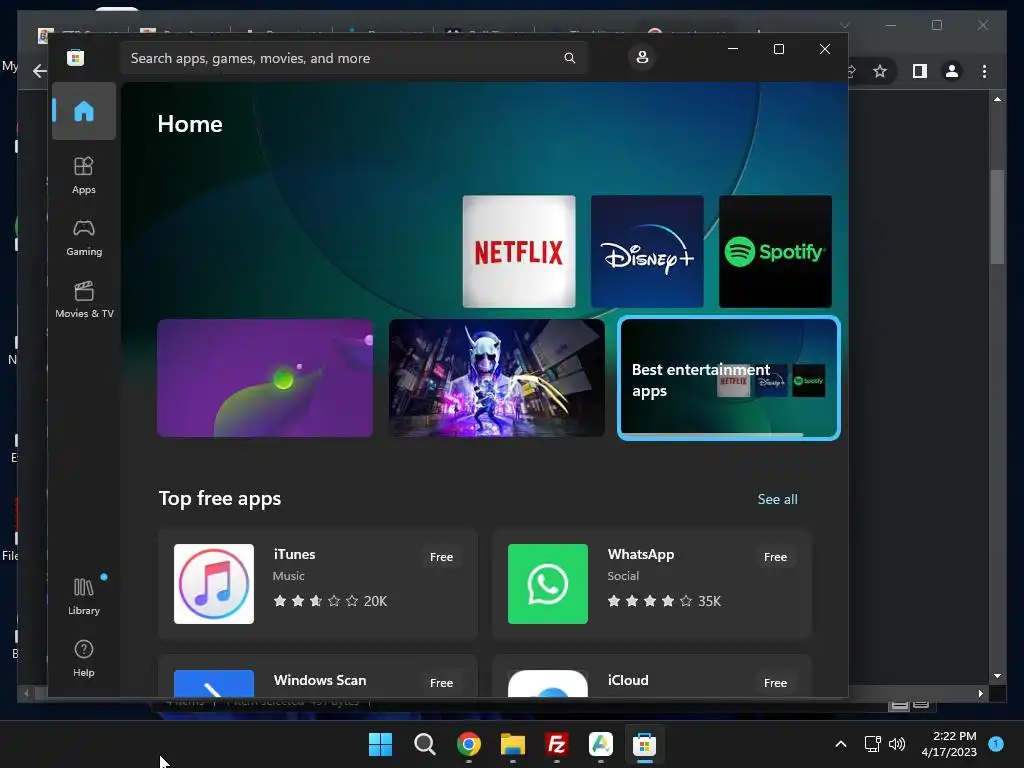Open clock showing 2:22 PM
Screen dimensions: 1024x768
[x=949, y=744]
